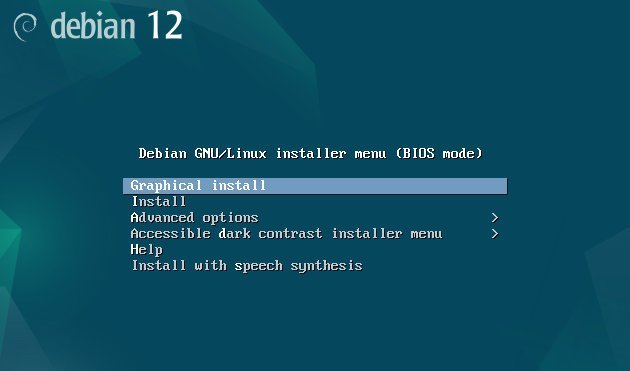The image size is (630, 371).
Task: Click the word 'contrast' in the accessible entry
Action: (x=290, y=234)
